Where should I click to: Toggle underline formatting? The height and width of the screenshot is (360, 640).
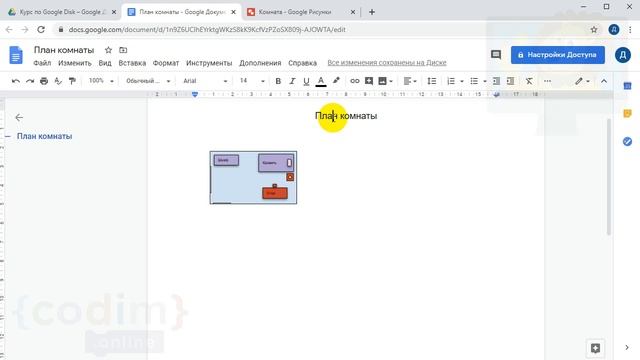(306, 81)
